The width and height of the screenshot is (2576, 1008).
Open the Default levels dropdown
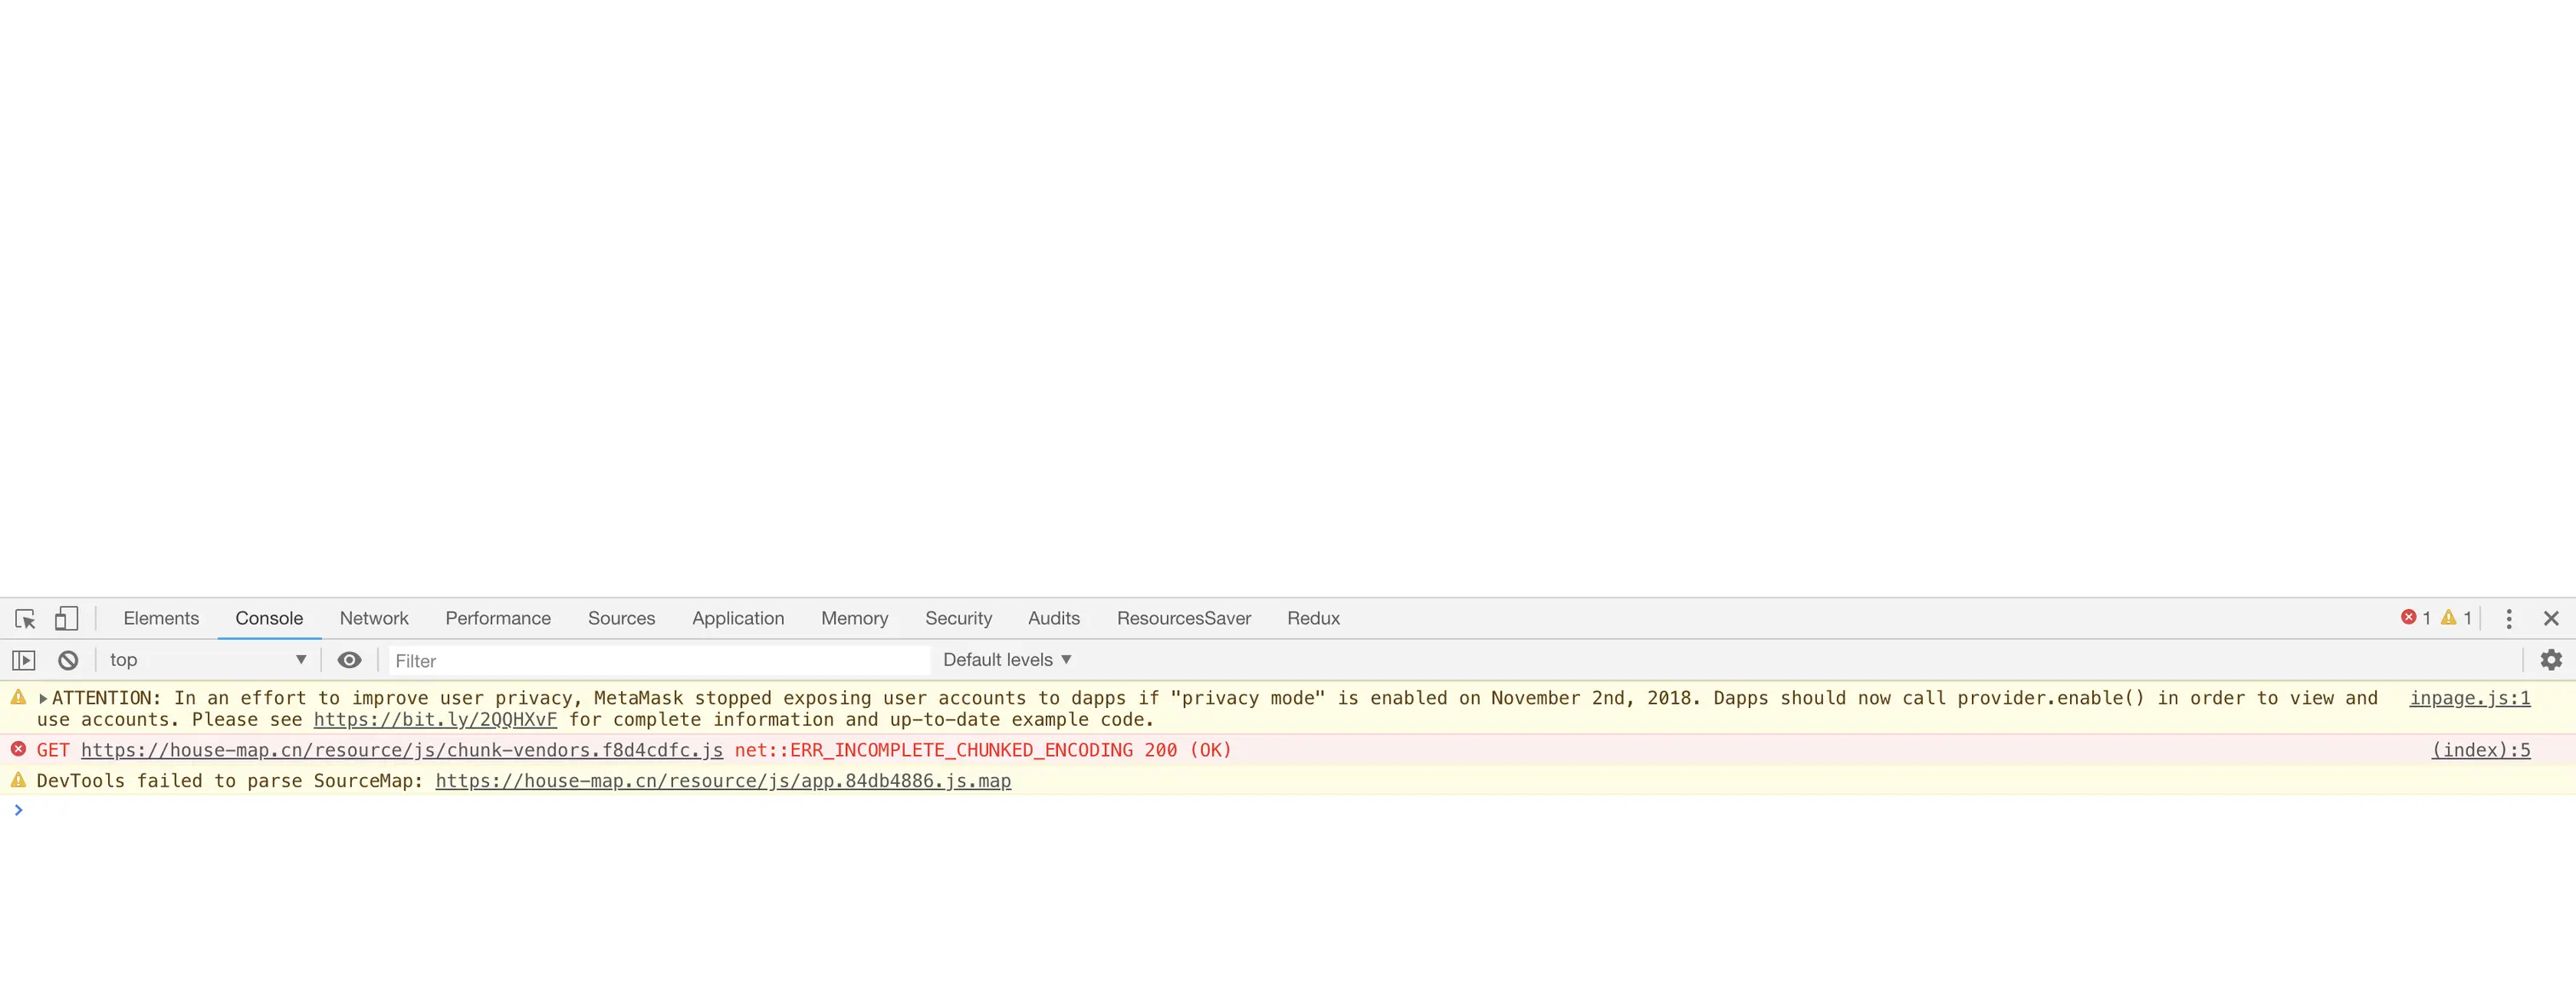click(1007, 660)
